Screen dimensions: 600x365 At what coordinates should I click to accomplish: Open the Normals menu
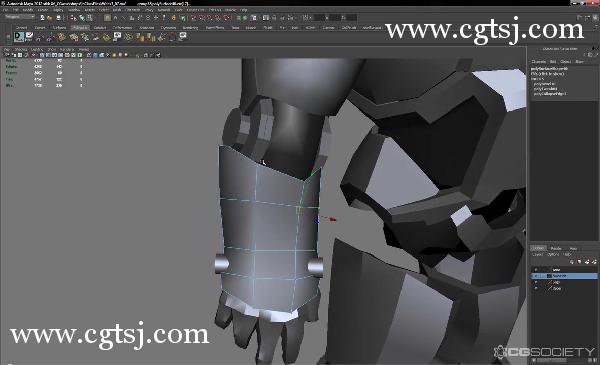[164, 10]
